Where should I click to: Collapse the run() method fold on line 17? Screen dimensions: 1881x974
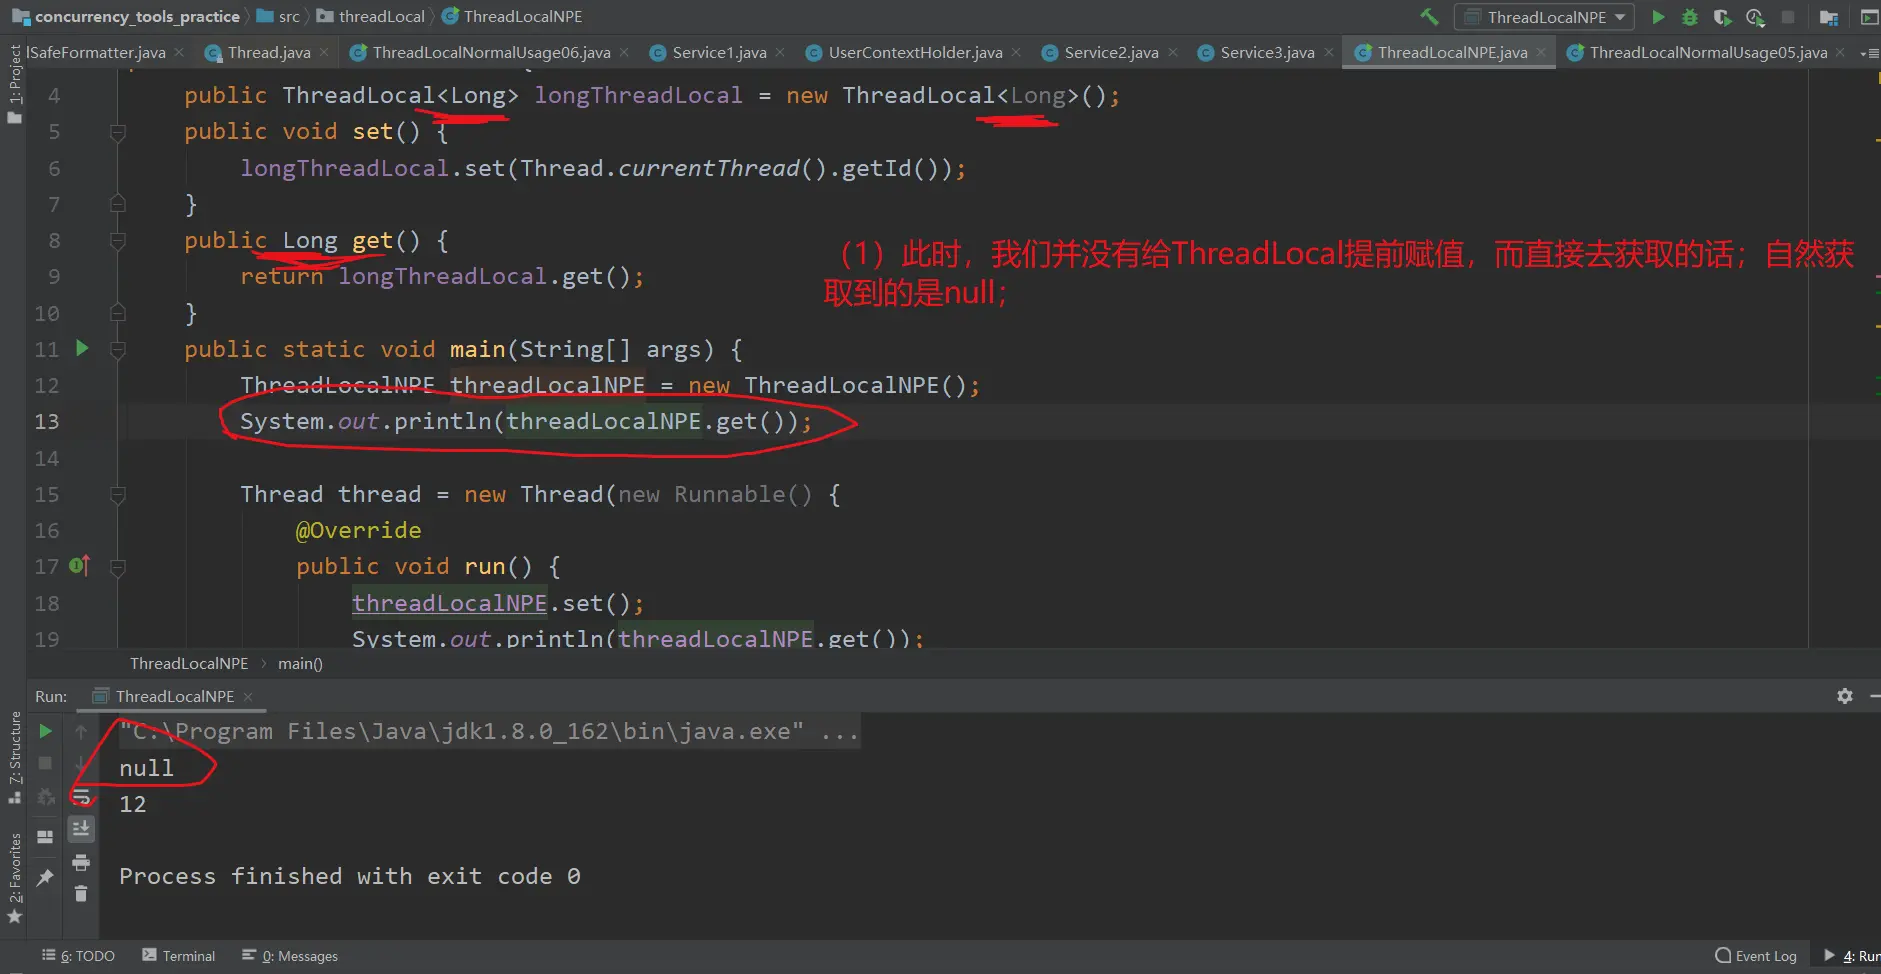(117, 568)
